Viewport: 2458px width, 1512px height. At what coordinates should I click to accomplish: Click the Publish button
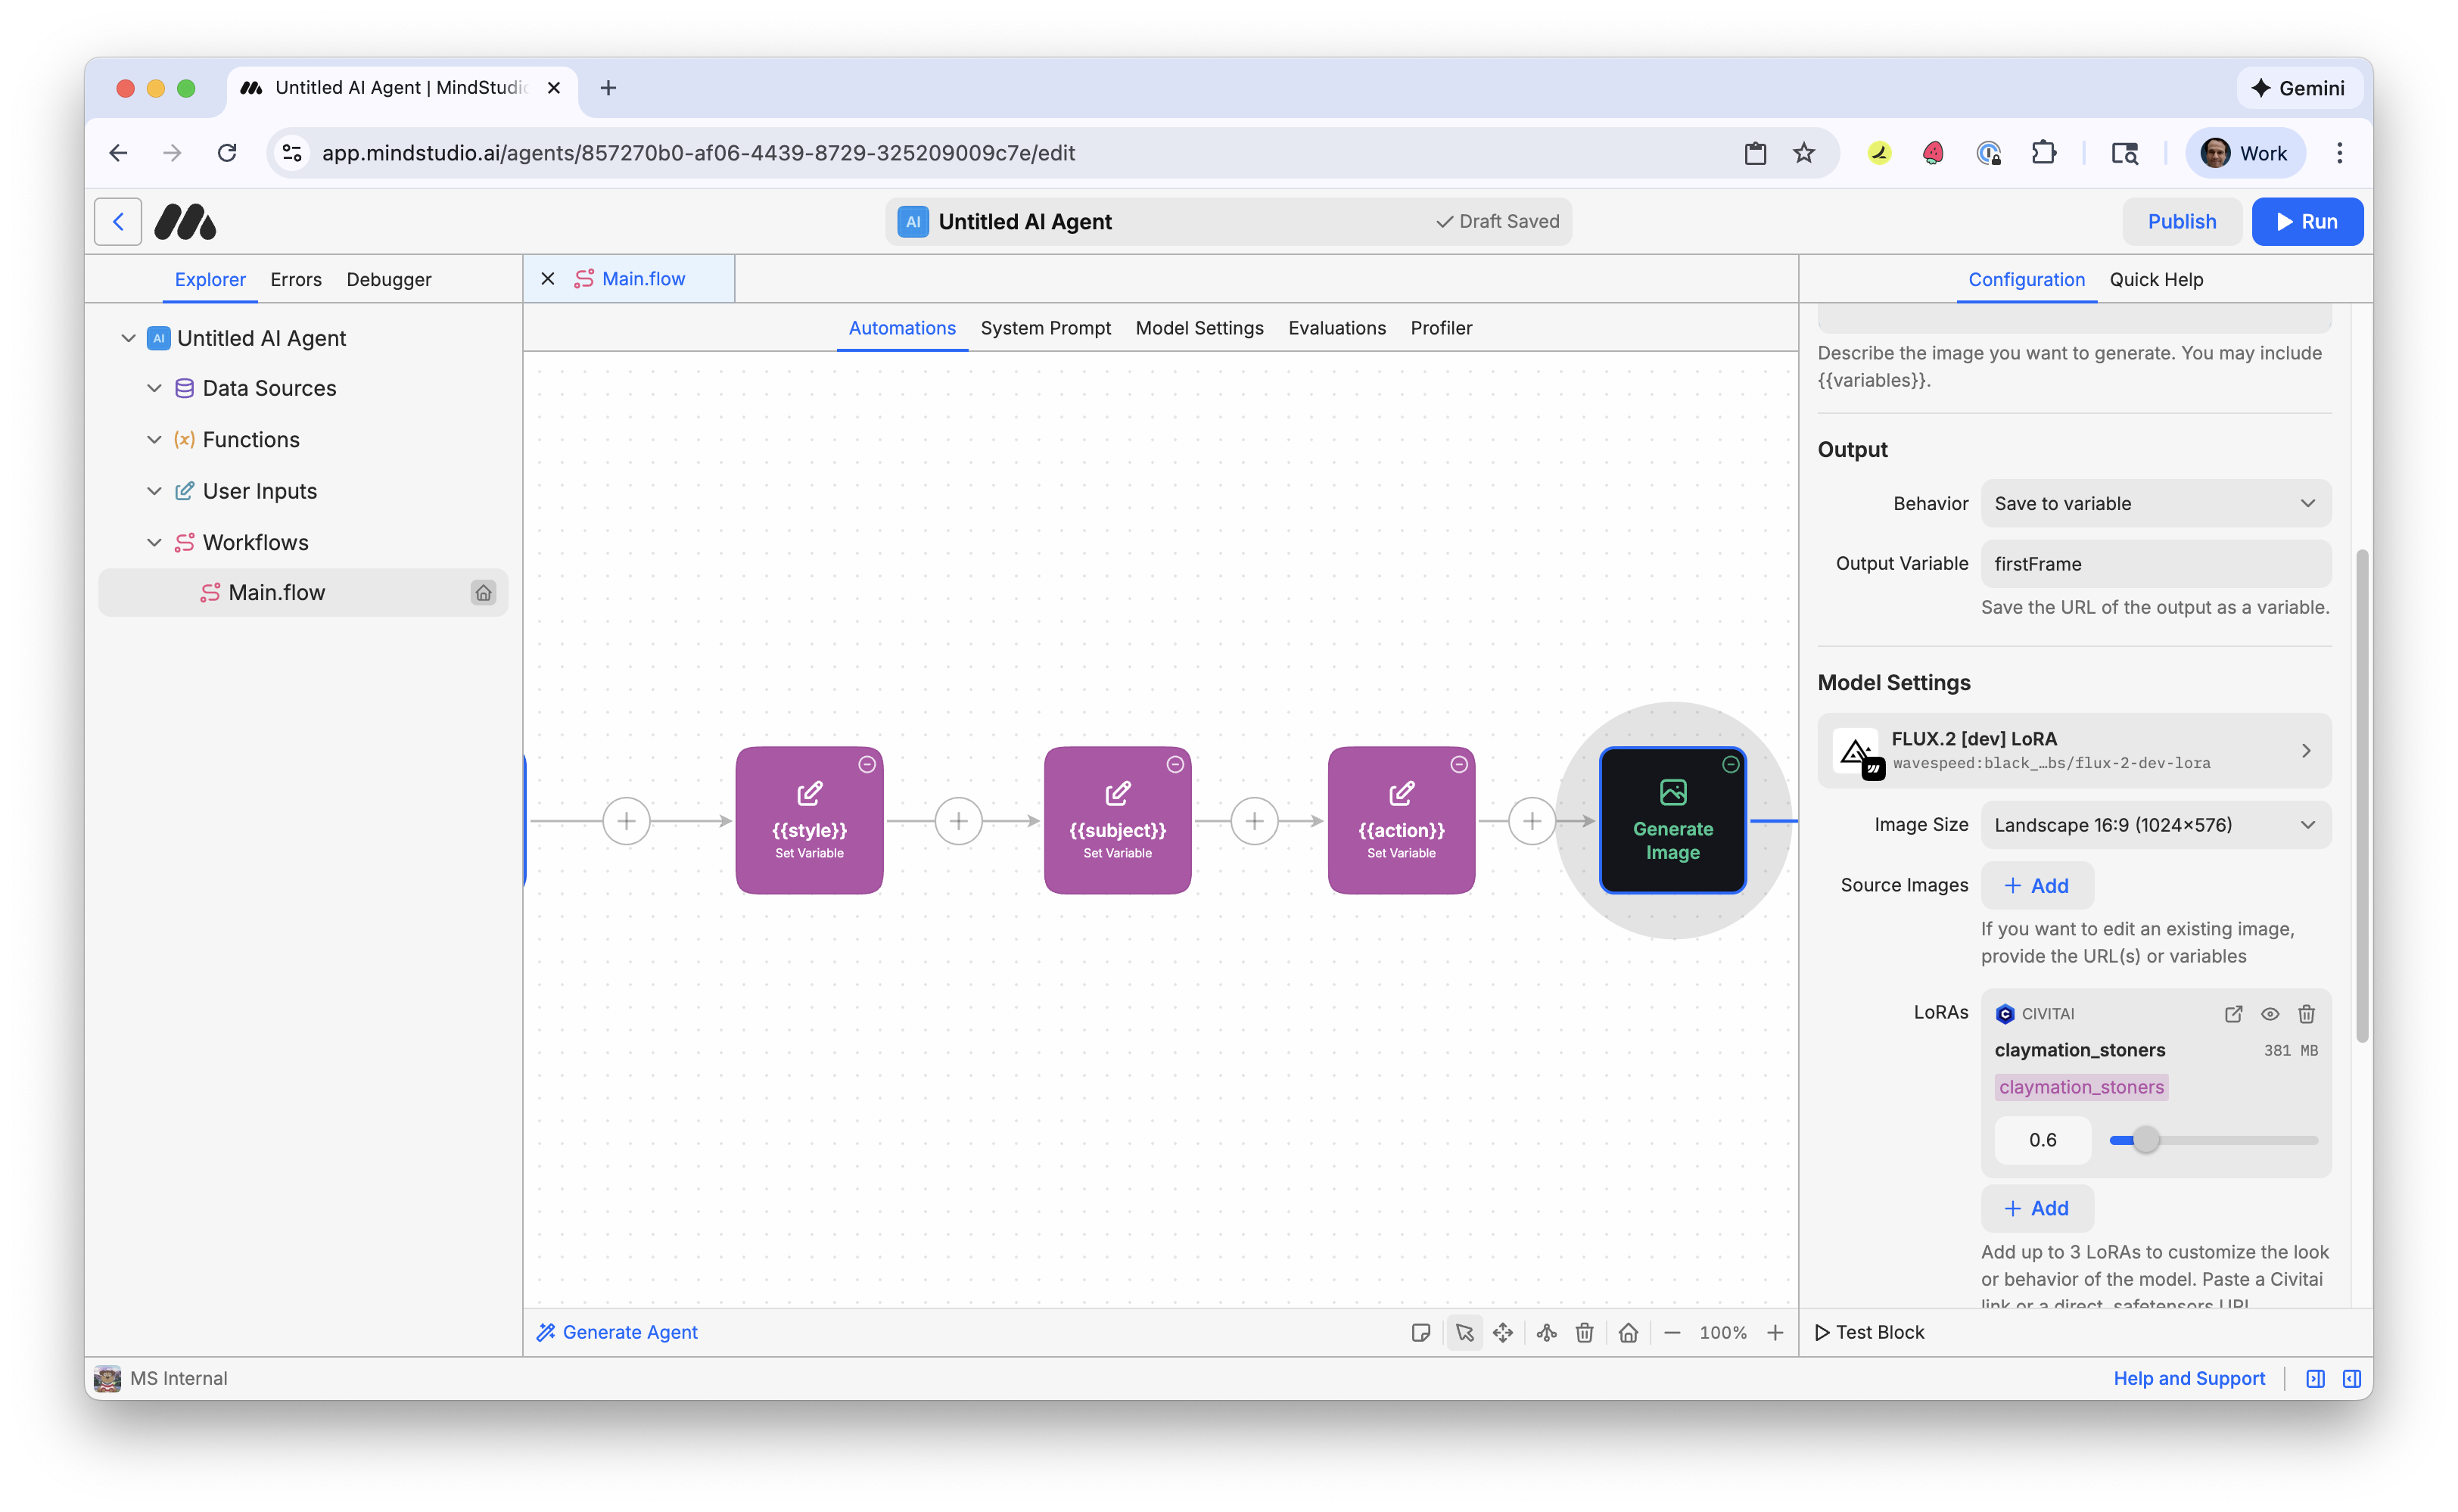[2182, 221]
